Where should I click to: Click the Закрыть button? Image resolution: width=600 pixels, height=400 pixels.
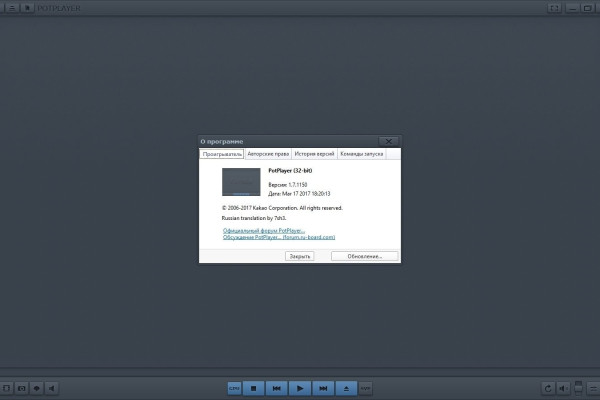tap(300, 256)
